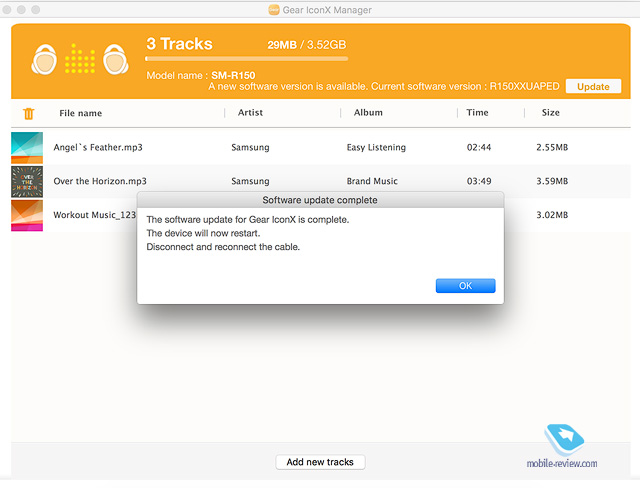
Task: Click the Easy Listening album cell
Action: point(376,147)
